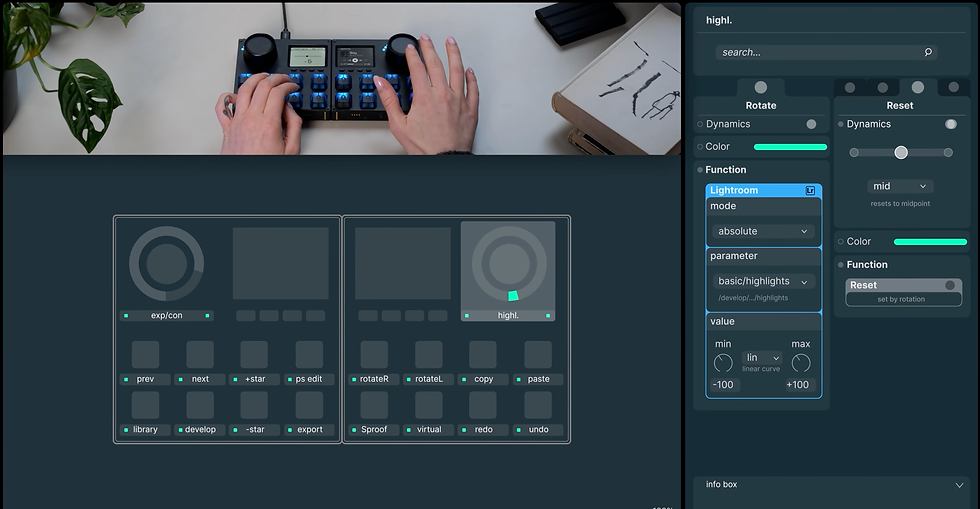Select the +star key square
This screenshot has height=509, width=980.
point(254,355)
